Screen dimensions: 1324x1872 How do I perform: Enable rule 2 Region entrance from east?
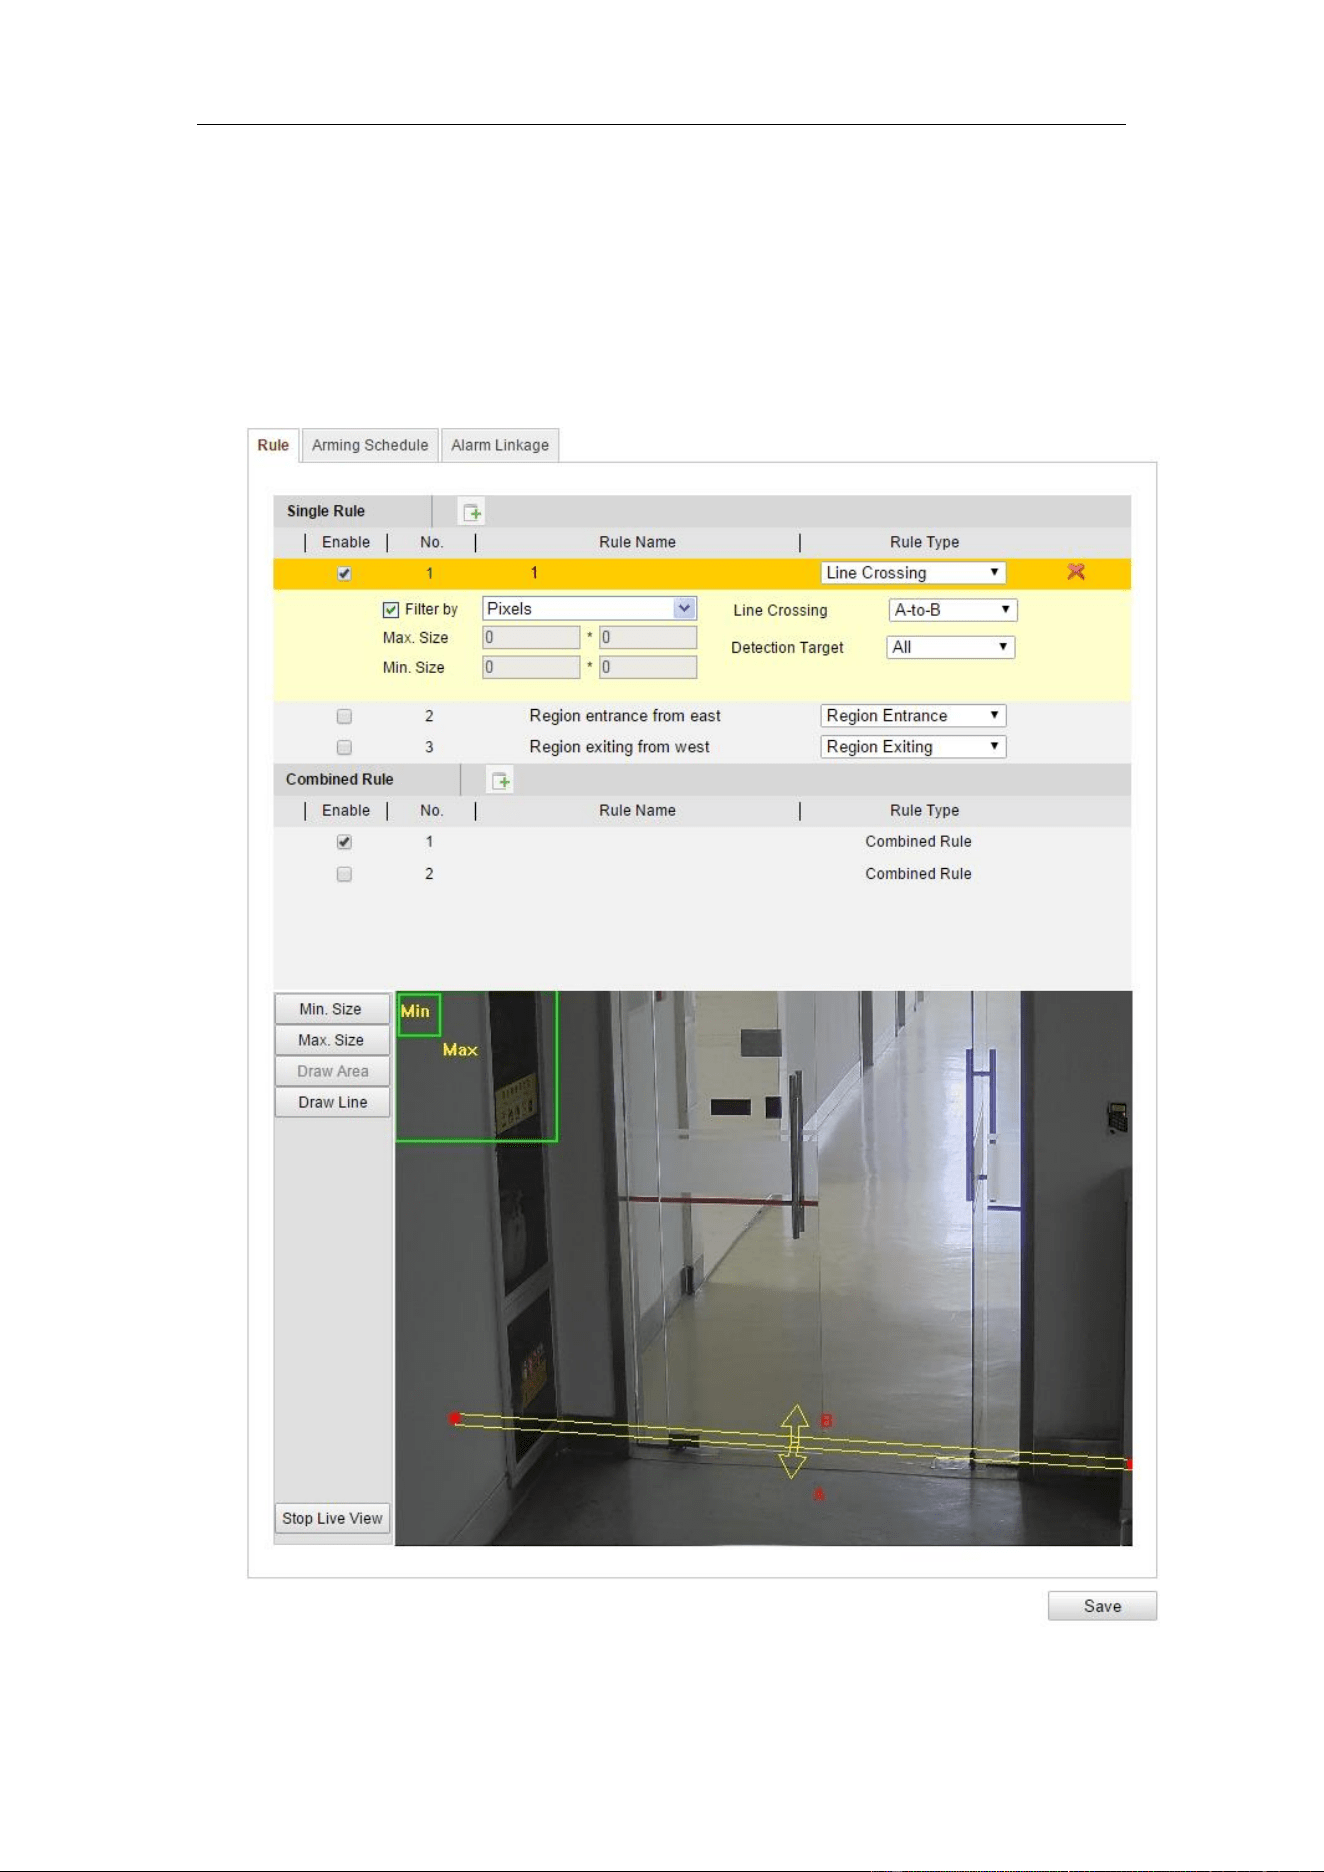[x=344, y=716]
